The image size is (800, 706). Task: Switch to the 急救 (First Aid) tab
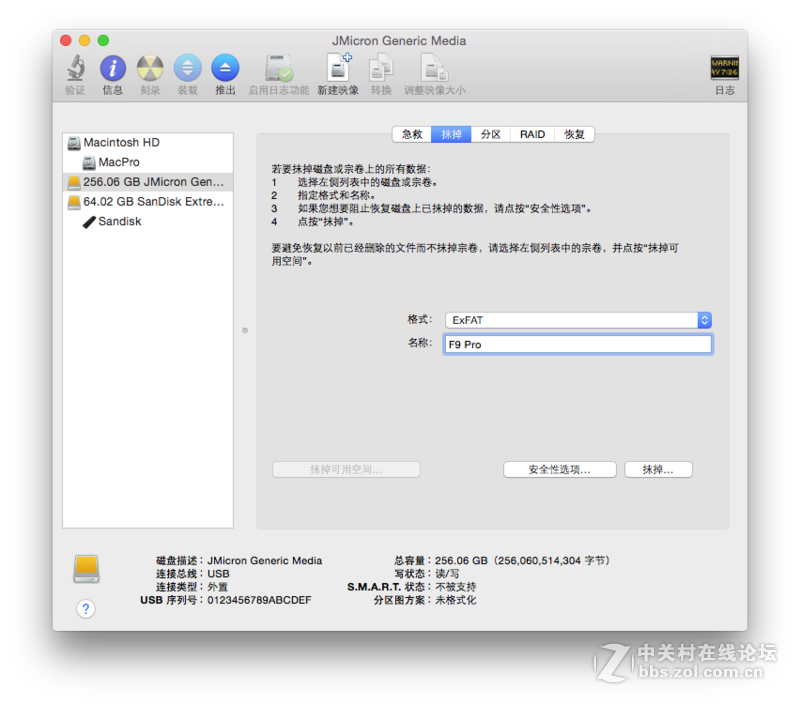tap(412, 134)
